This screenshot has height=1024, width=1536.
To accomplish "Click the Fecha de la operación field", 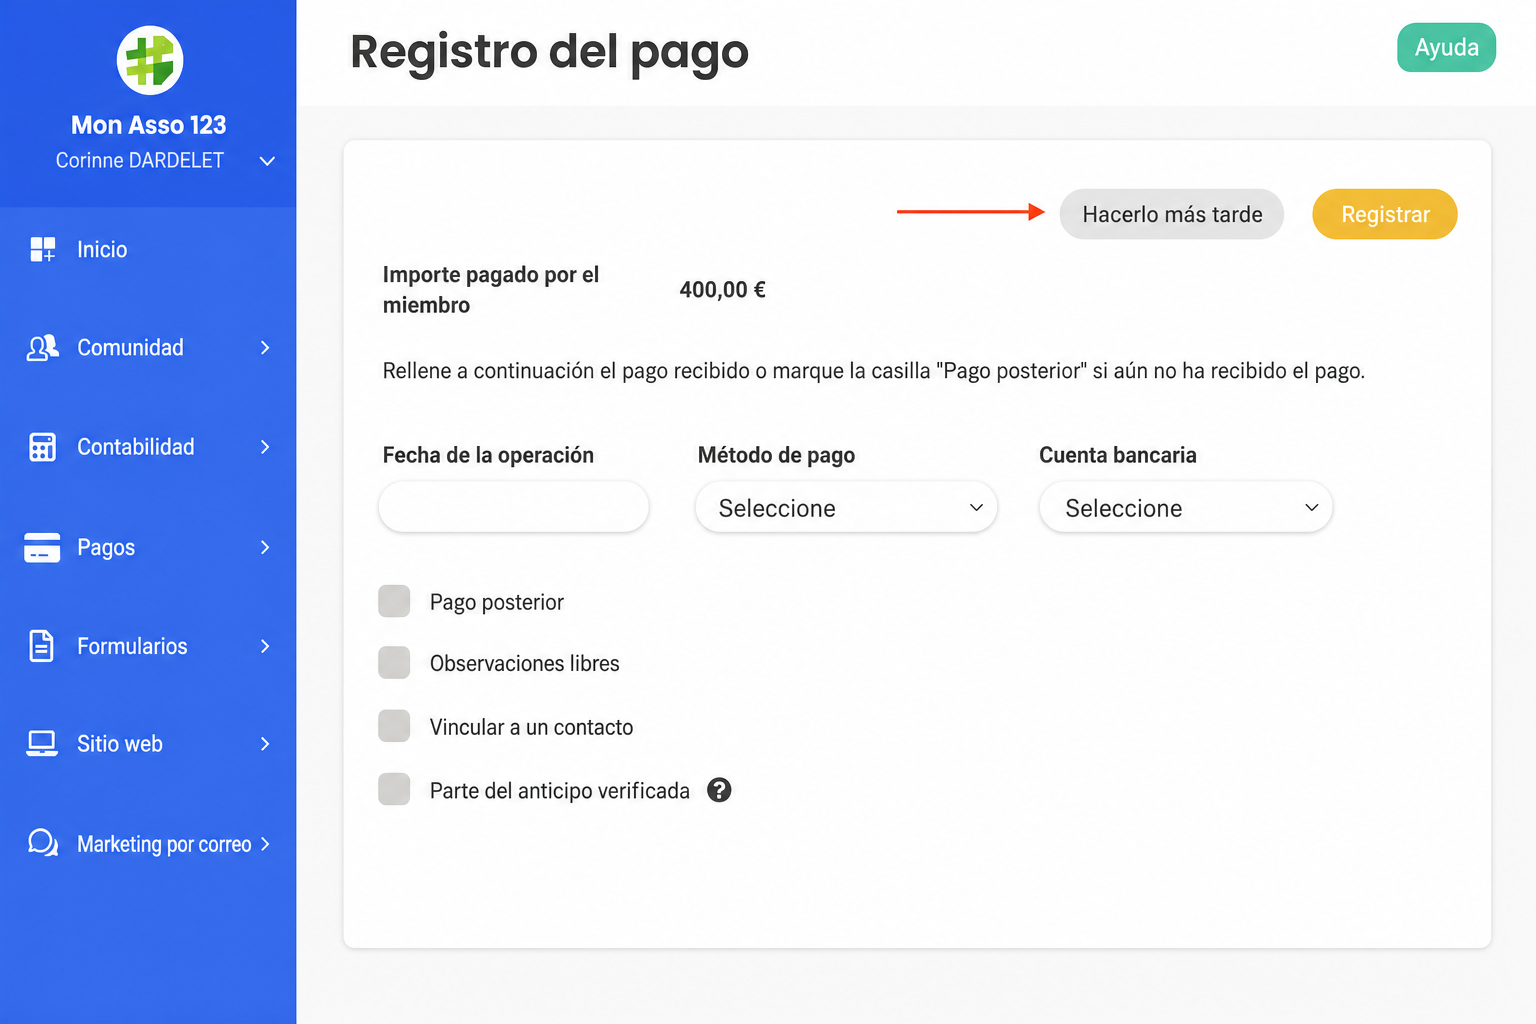I will coord(514,507).
